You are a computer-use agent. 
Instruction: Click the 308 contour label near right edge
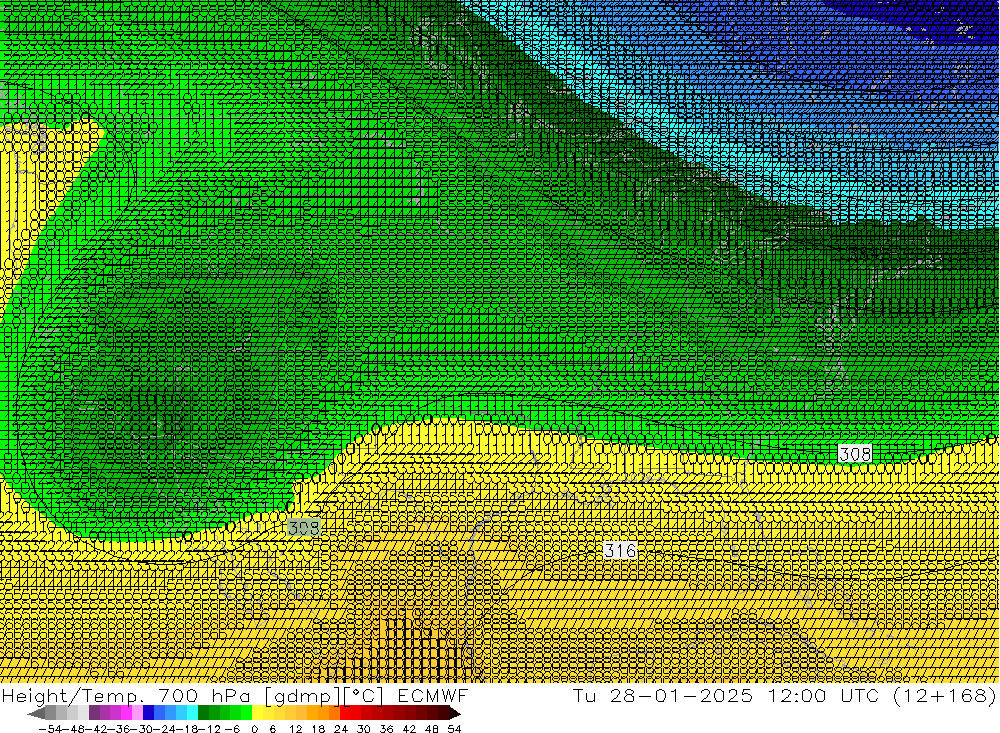pyautogui.click(x=855, y=454)
